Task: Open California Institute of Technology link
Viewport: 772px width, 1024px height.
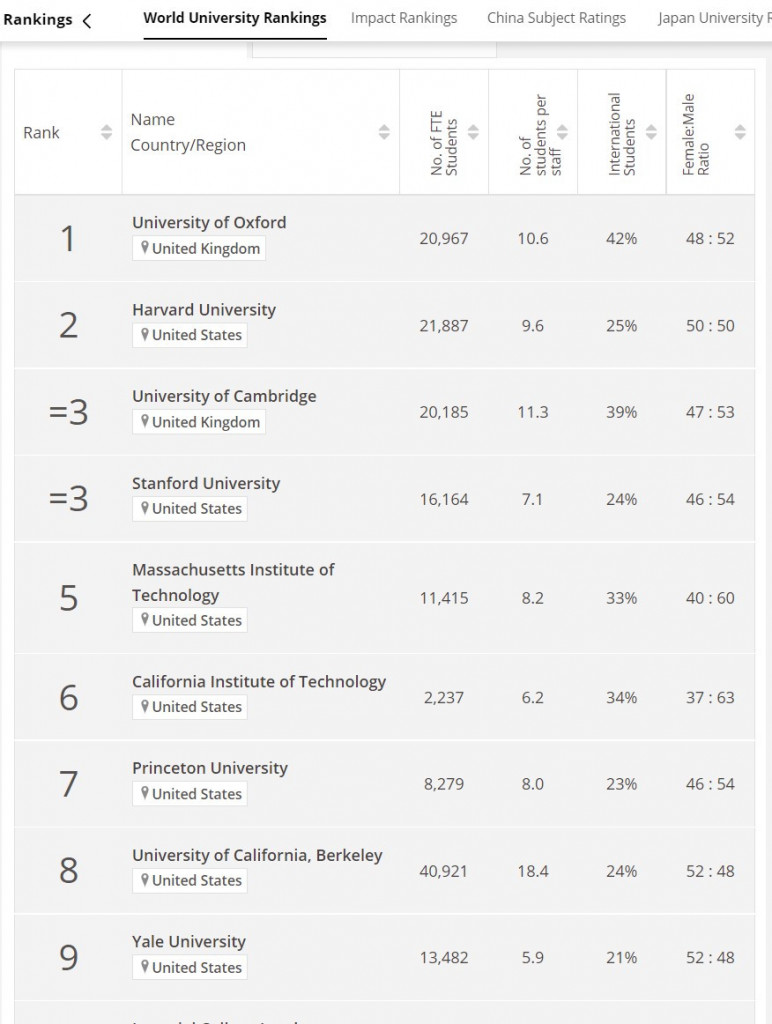Action: (x=259, y=681)
